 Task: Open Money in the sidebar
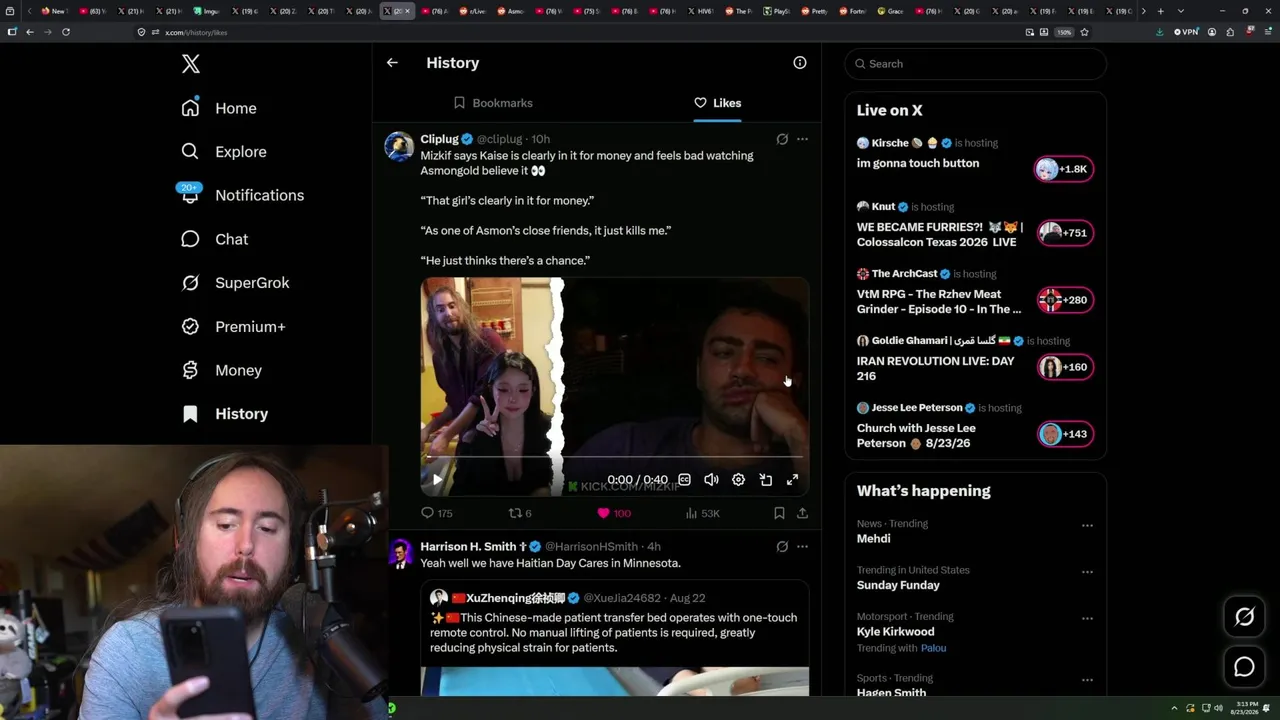(x=221, y=370)
